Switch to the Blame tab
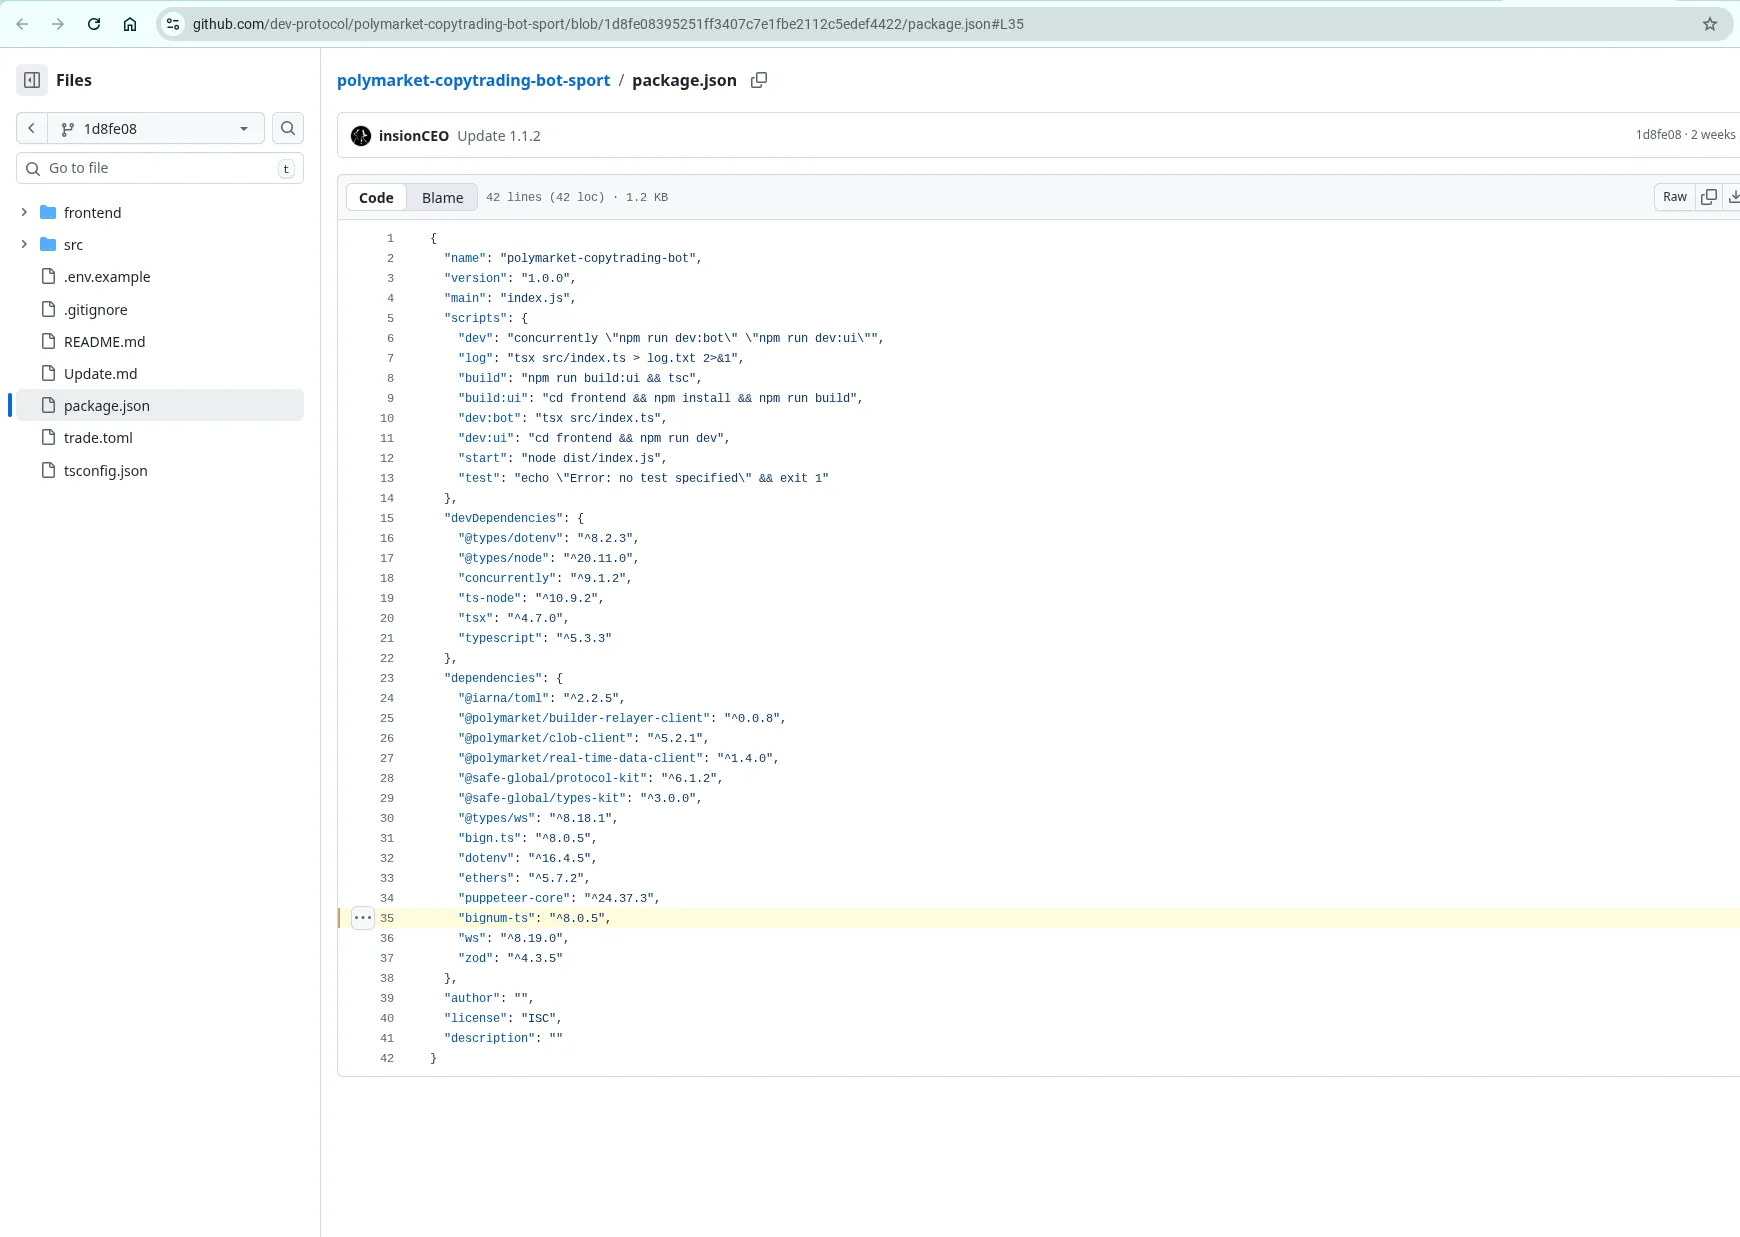This screenshot has height=1237, width=1740. [442, 197]
